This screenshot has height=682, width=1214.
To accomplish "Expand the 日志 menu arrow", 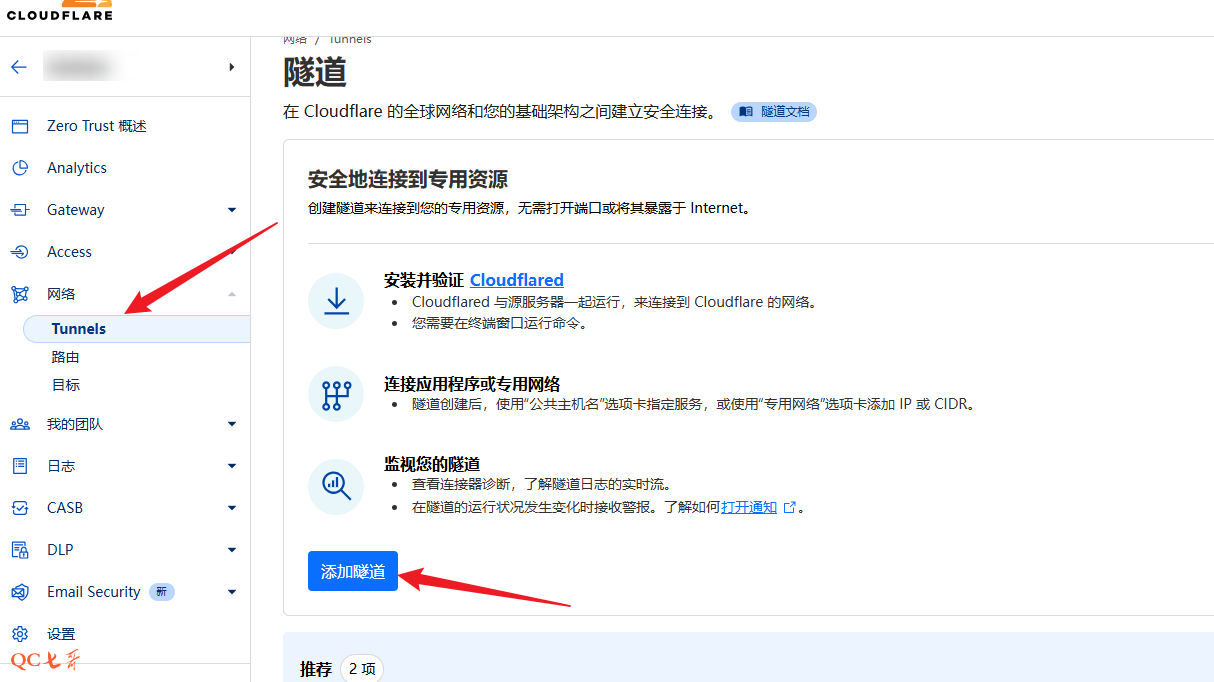I will click(232, 466).
